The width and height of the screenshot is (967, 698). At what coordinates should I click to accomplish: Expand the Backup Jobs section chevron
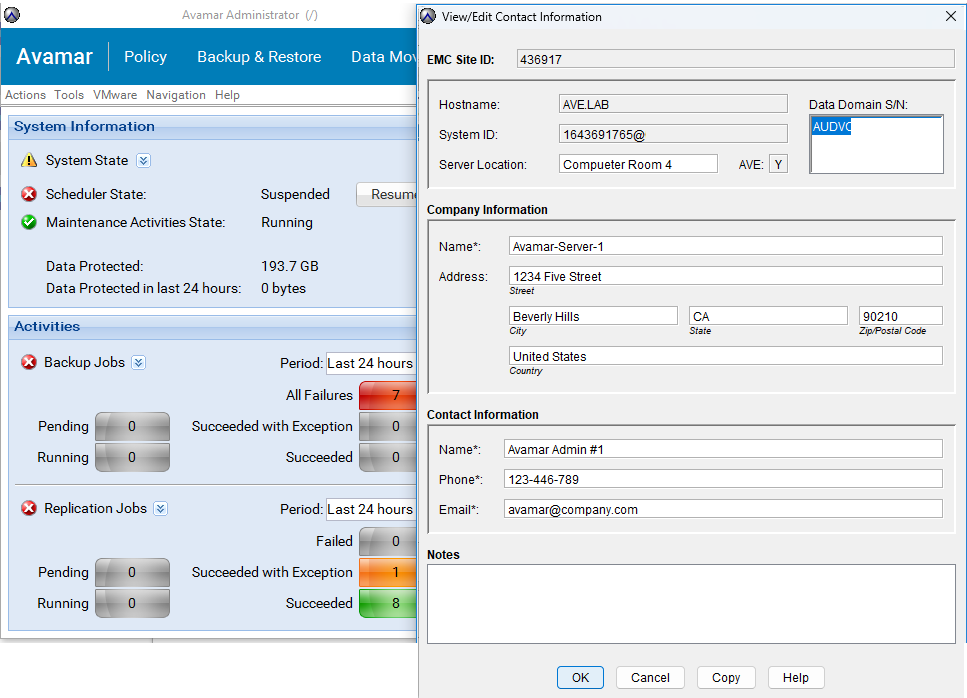139,363
